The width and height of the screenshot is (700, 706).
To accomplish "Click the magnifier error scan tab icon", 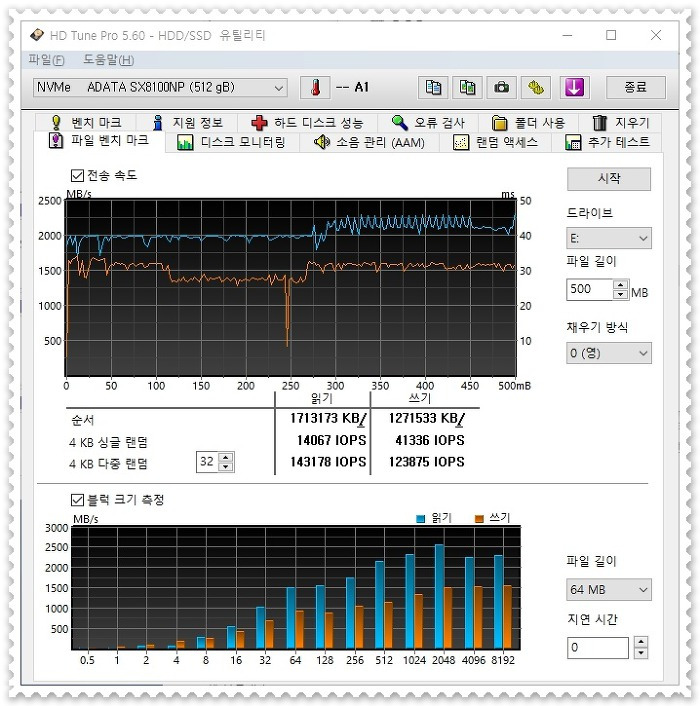I will pos(399,122).
